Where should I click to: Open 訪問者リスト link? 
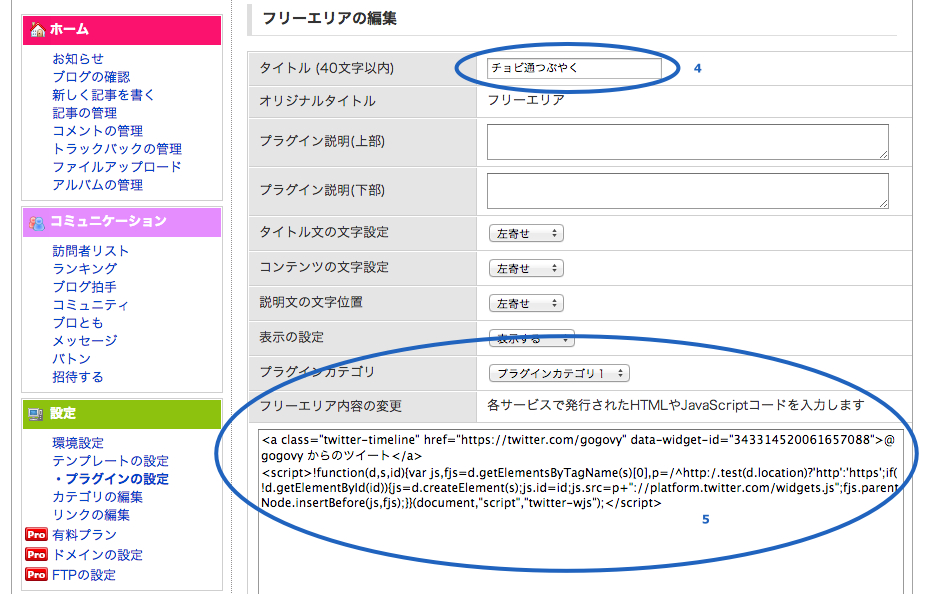click(90, 251)
